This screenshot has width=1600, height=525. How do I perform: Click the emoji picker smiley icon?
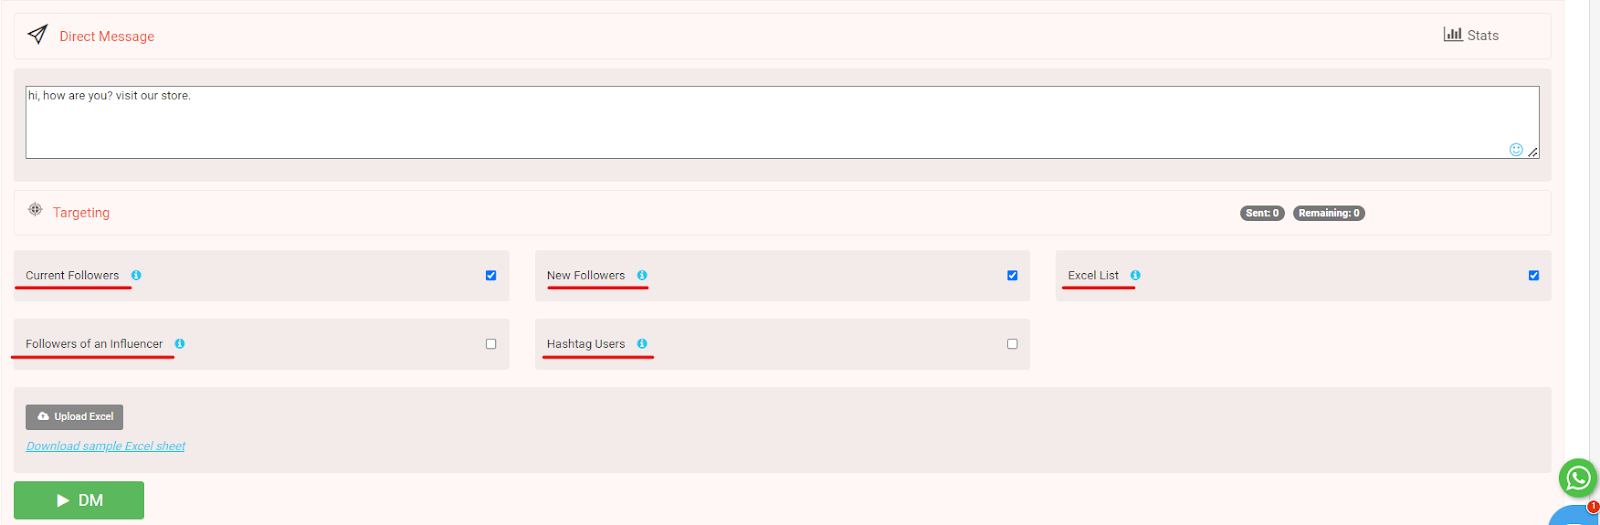(1516, 150)
